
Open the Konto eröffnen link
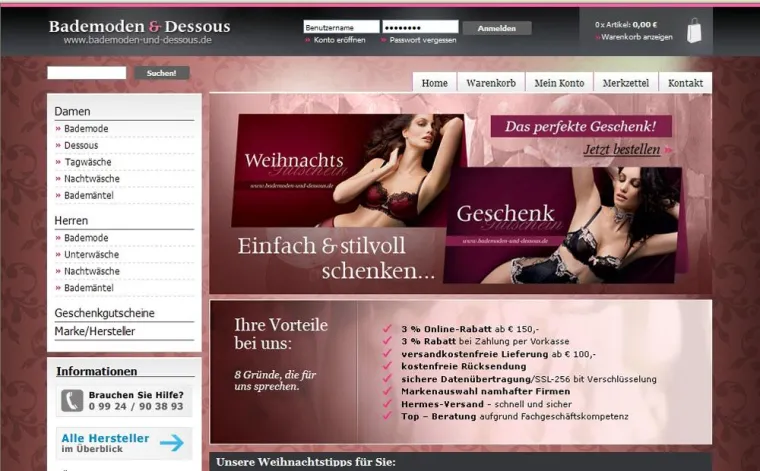(339, 40)
